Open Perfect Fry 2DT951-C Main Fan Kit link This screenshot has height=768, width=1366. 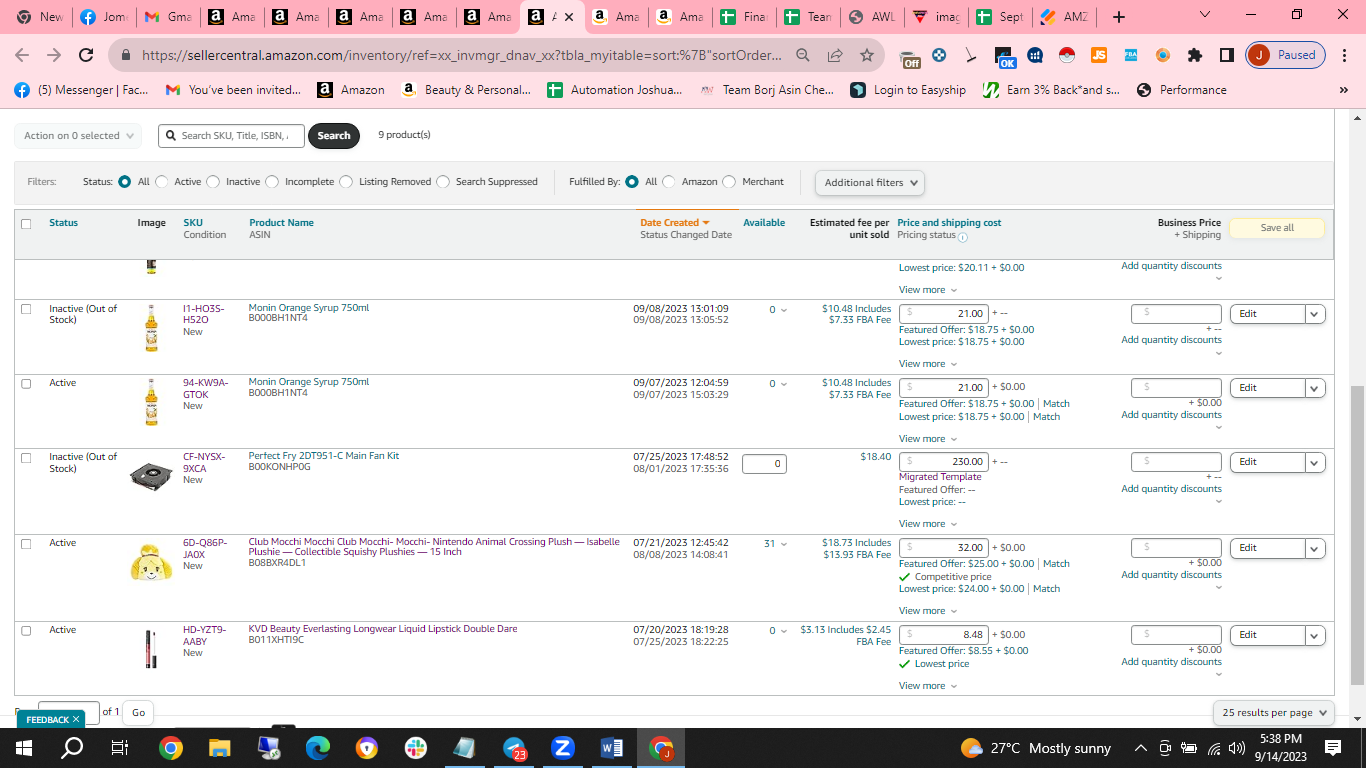(324, 456)
